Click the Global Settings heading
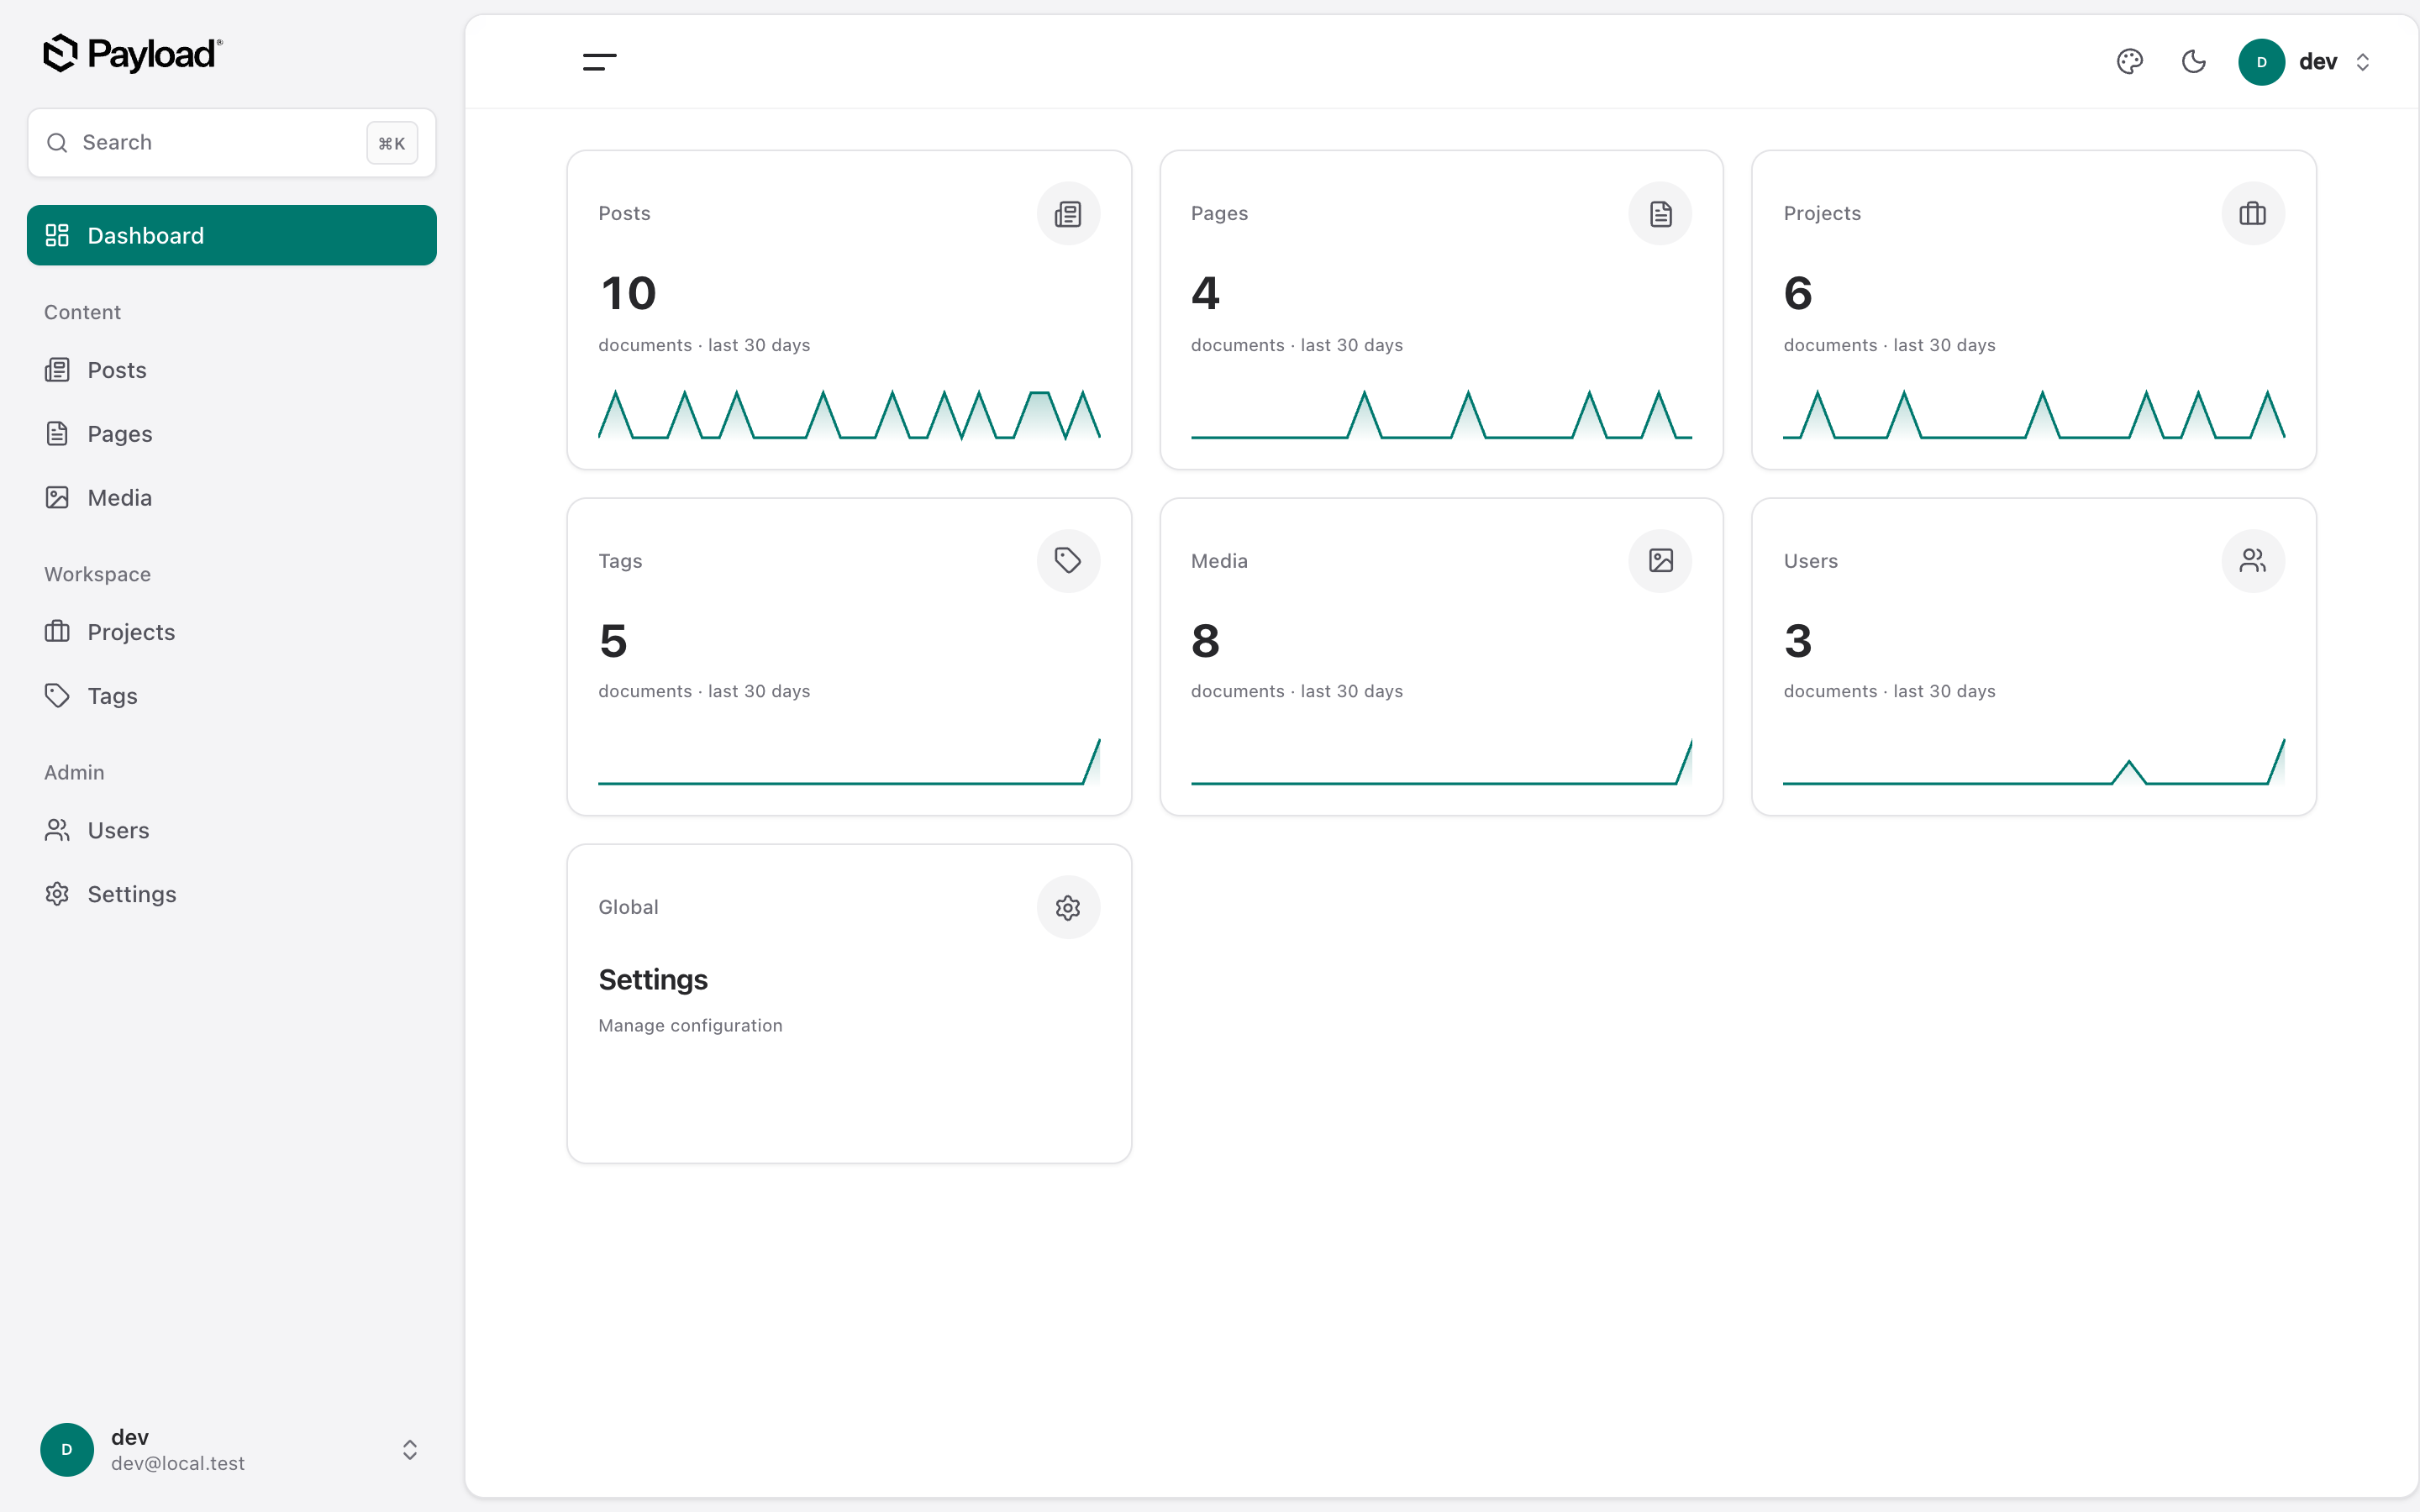Viewport: 2420px width, 1512px height. (x=653, y=980)
